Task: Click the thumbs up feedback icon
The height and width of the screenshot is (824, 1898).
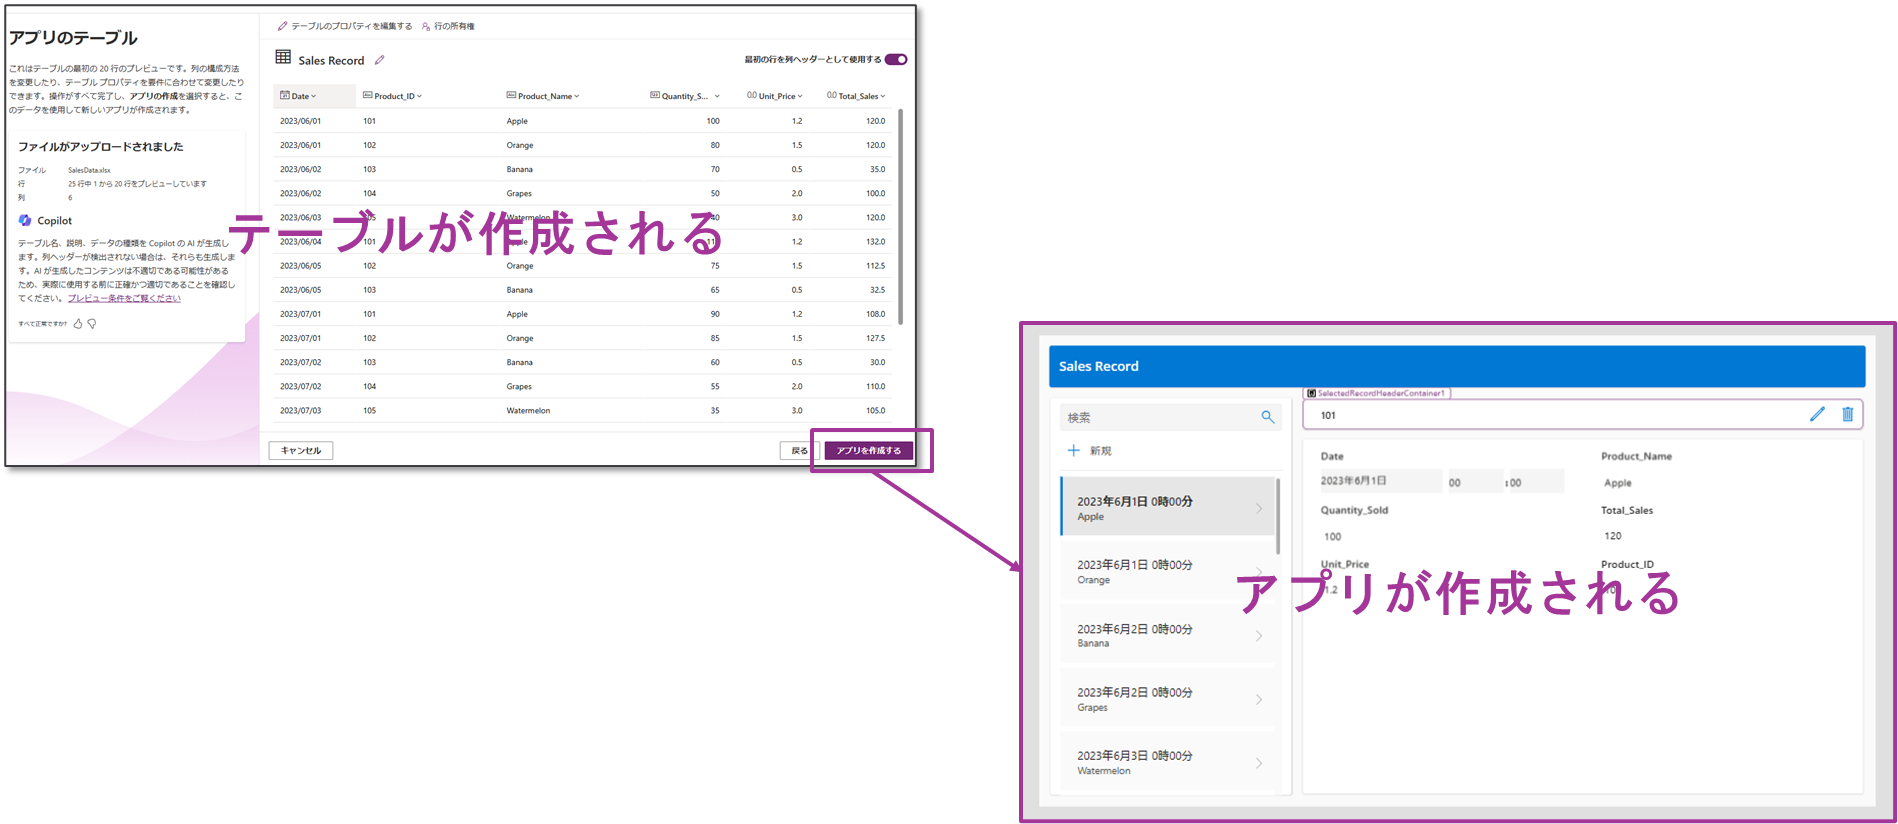Action: (x=78, y=324)
